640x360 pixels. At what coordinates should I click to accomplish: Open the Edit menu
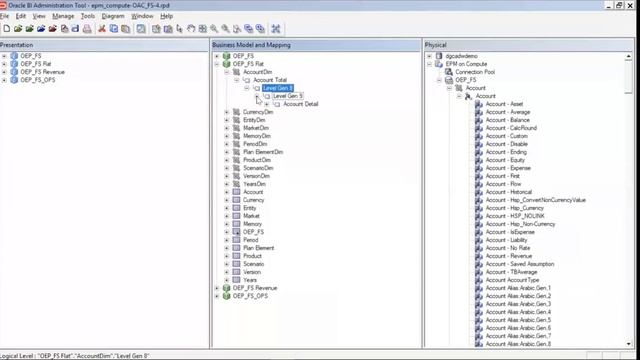pyautogui.click(x=21, y=16)
